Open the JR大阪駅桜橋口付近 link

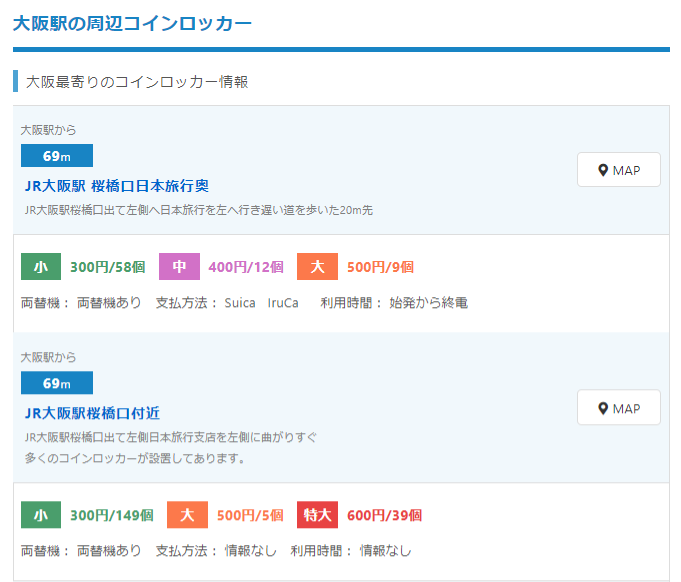click(92, 413)
